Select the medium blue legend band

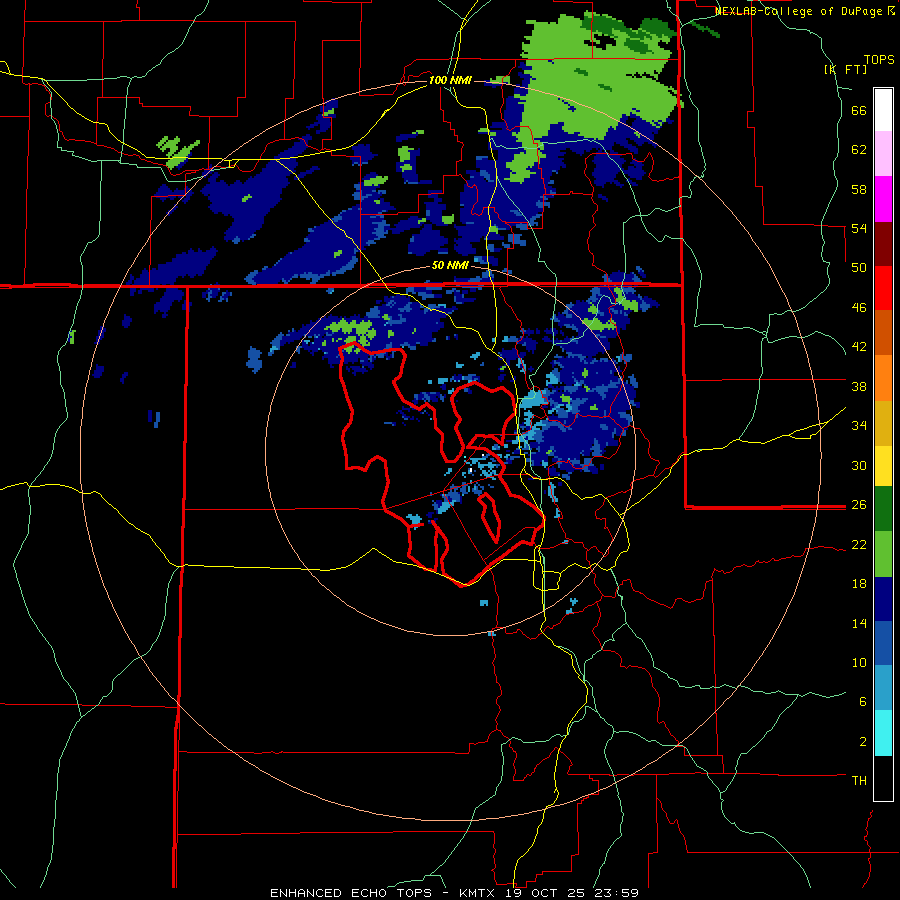(883, 644)
